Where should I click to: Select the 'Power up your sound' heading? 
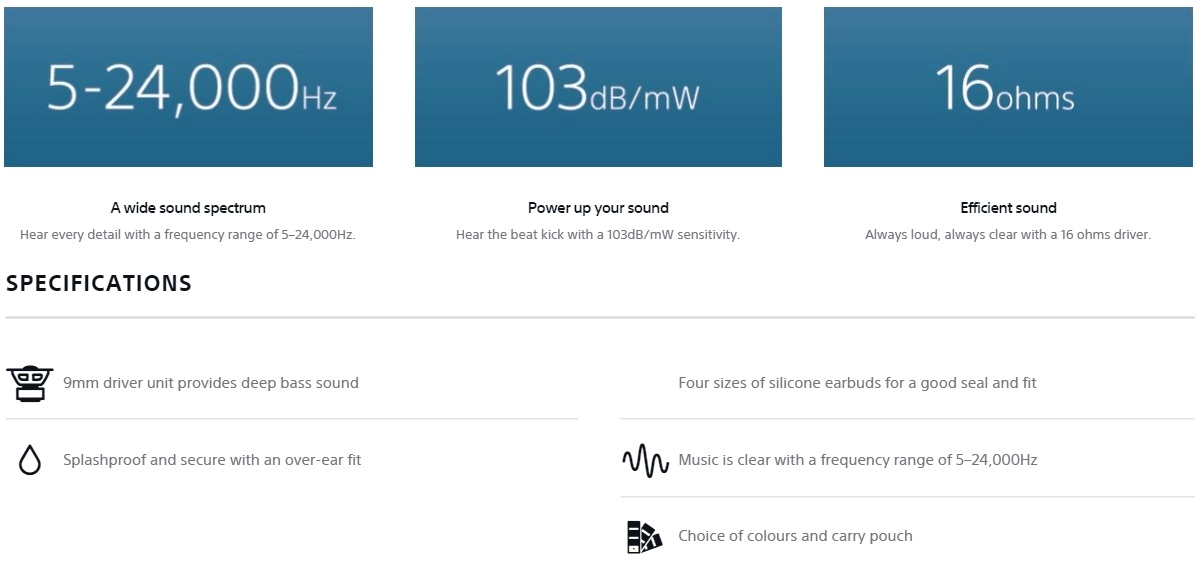click(x=598, y=208)
